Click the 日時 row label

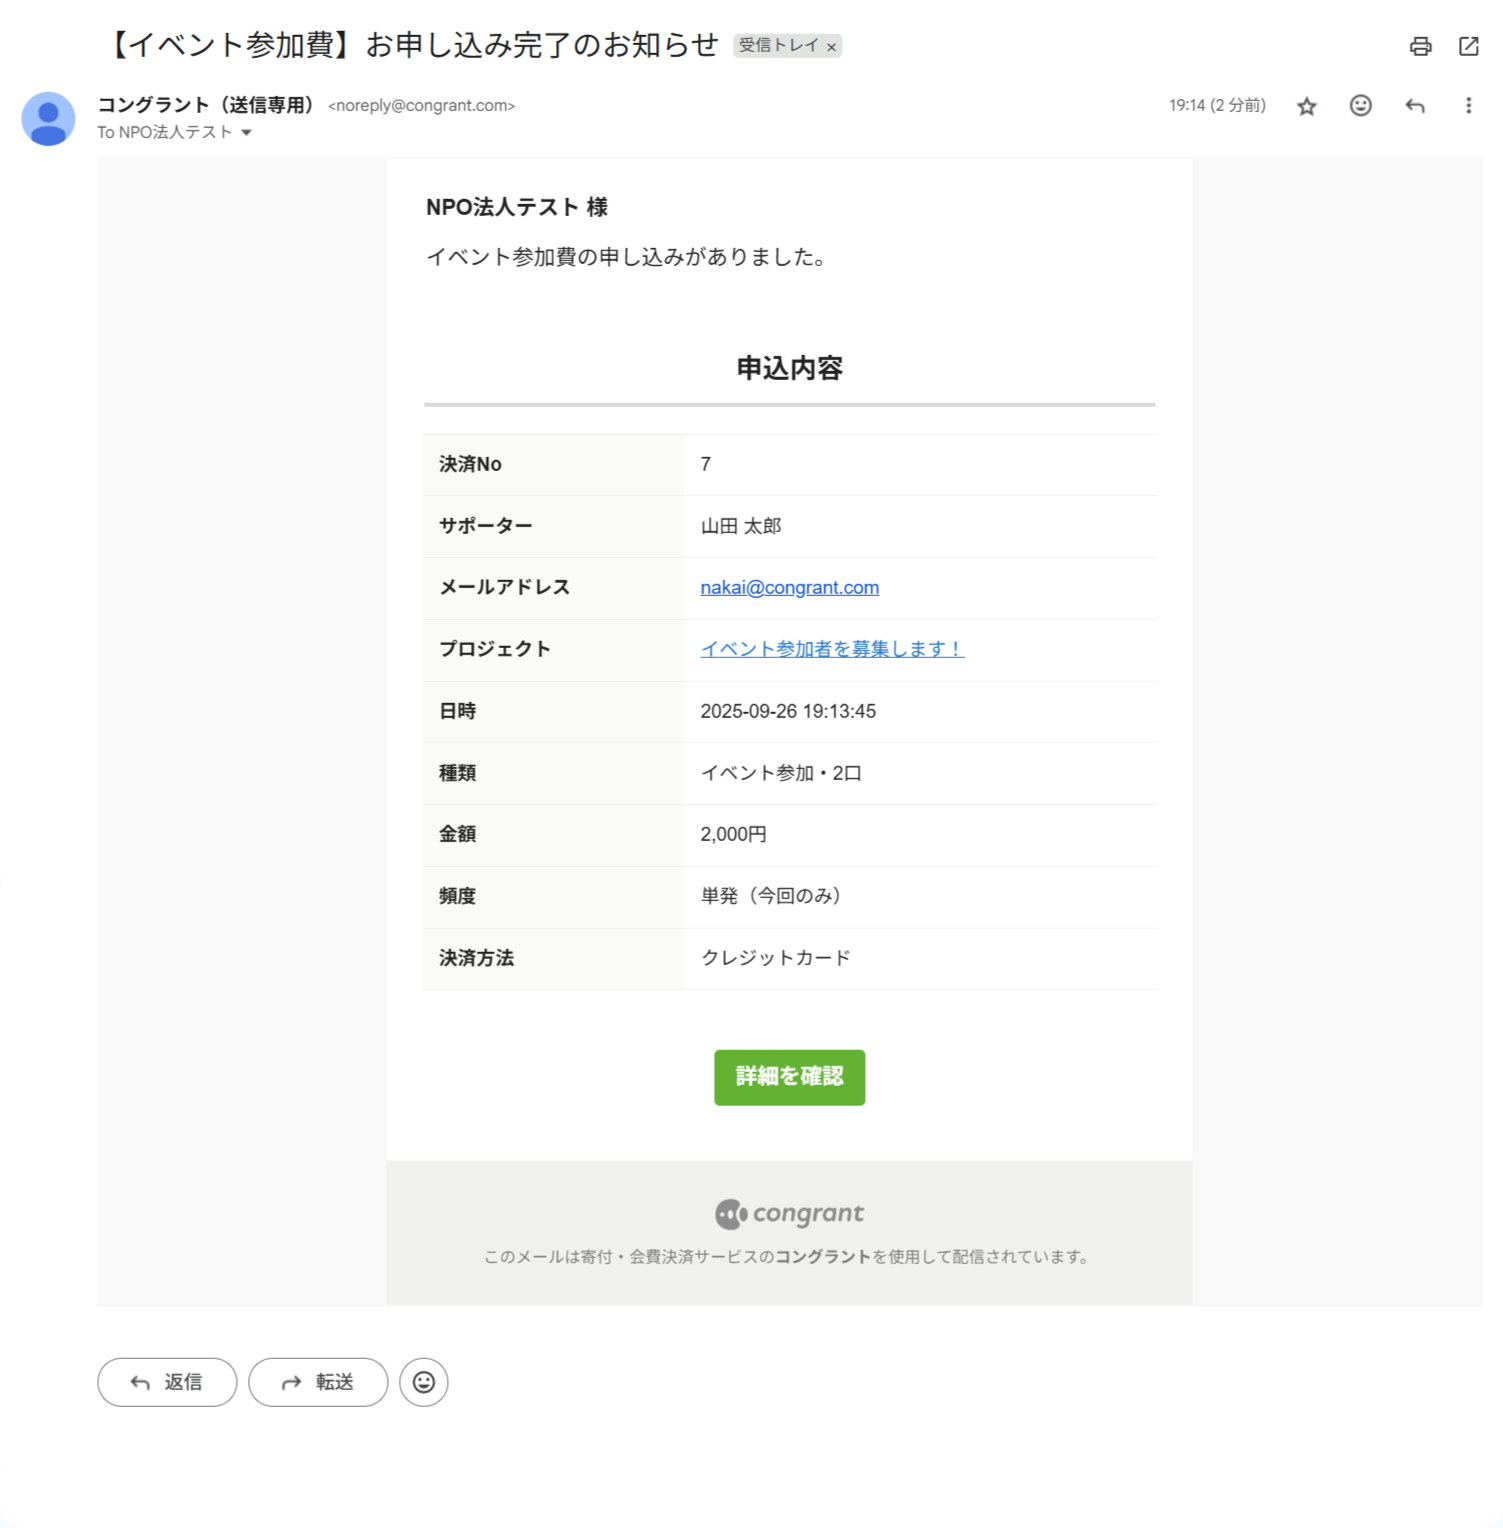point(457,711)
